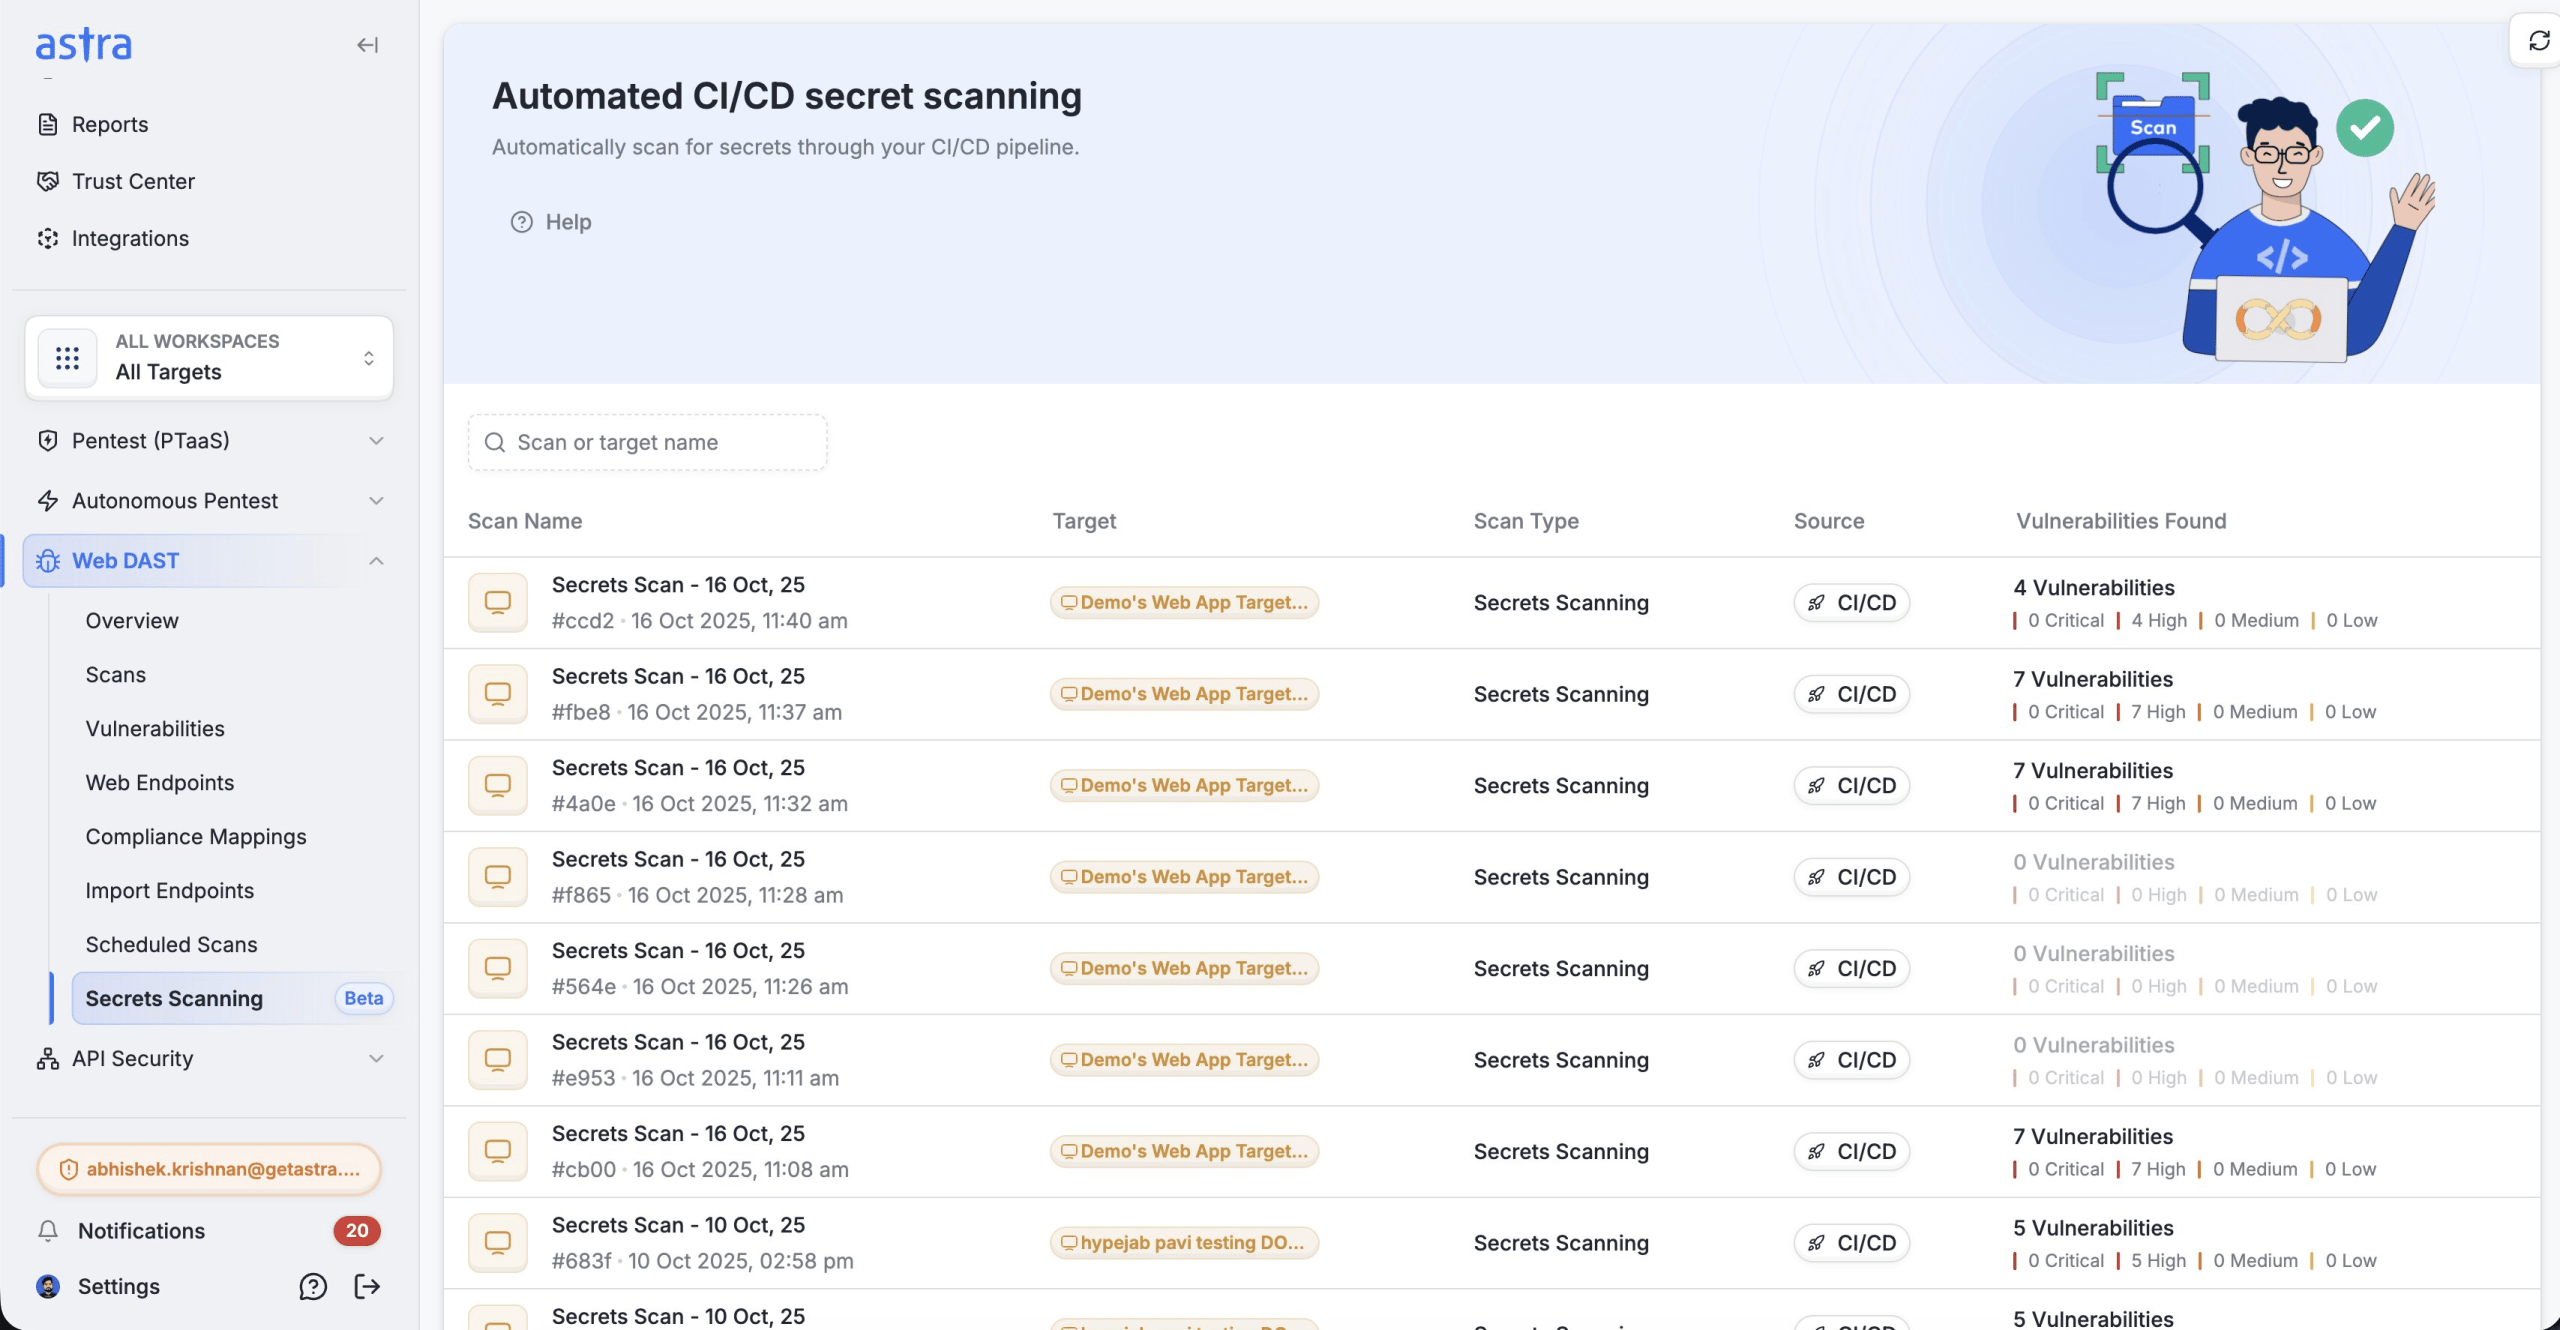
Task: Click the scan icon for #cb00
Action: click(x=498, y=1152)
